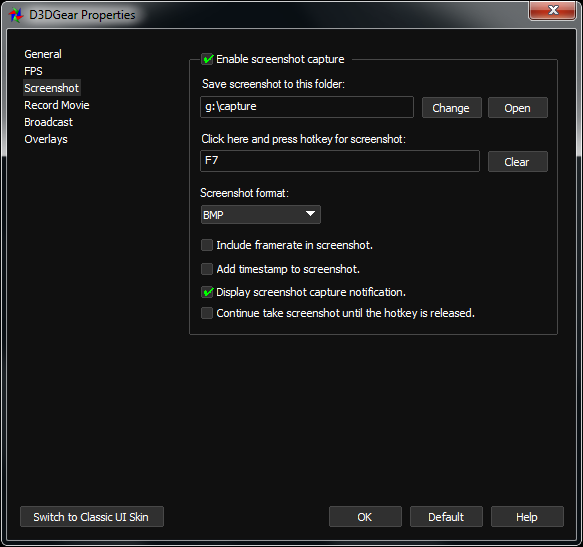The image size is (583, 547).
Task: Click the Change folder button
Action: (x=452, y=108)
